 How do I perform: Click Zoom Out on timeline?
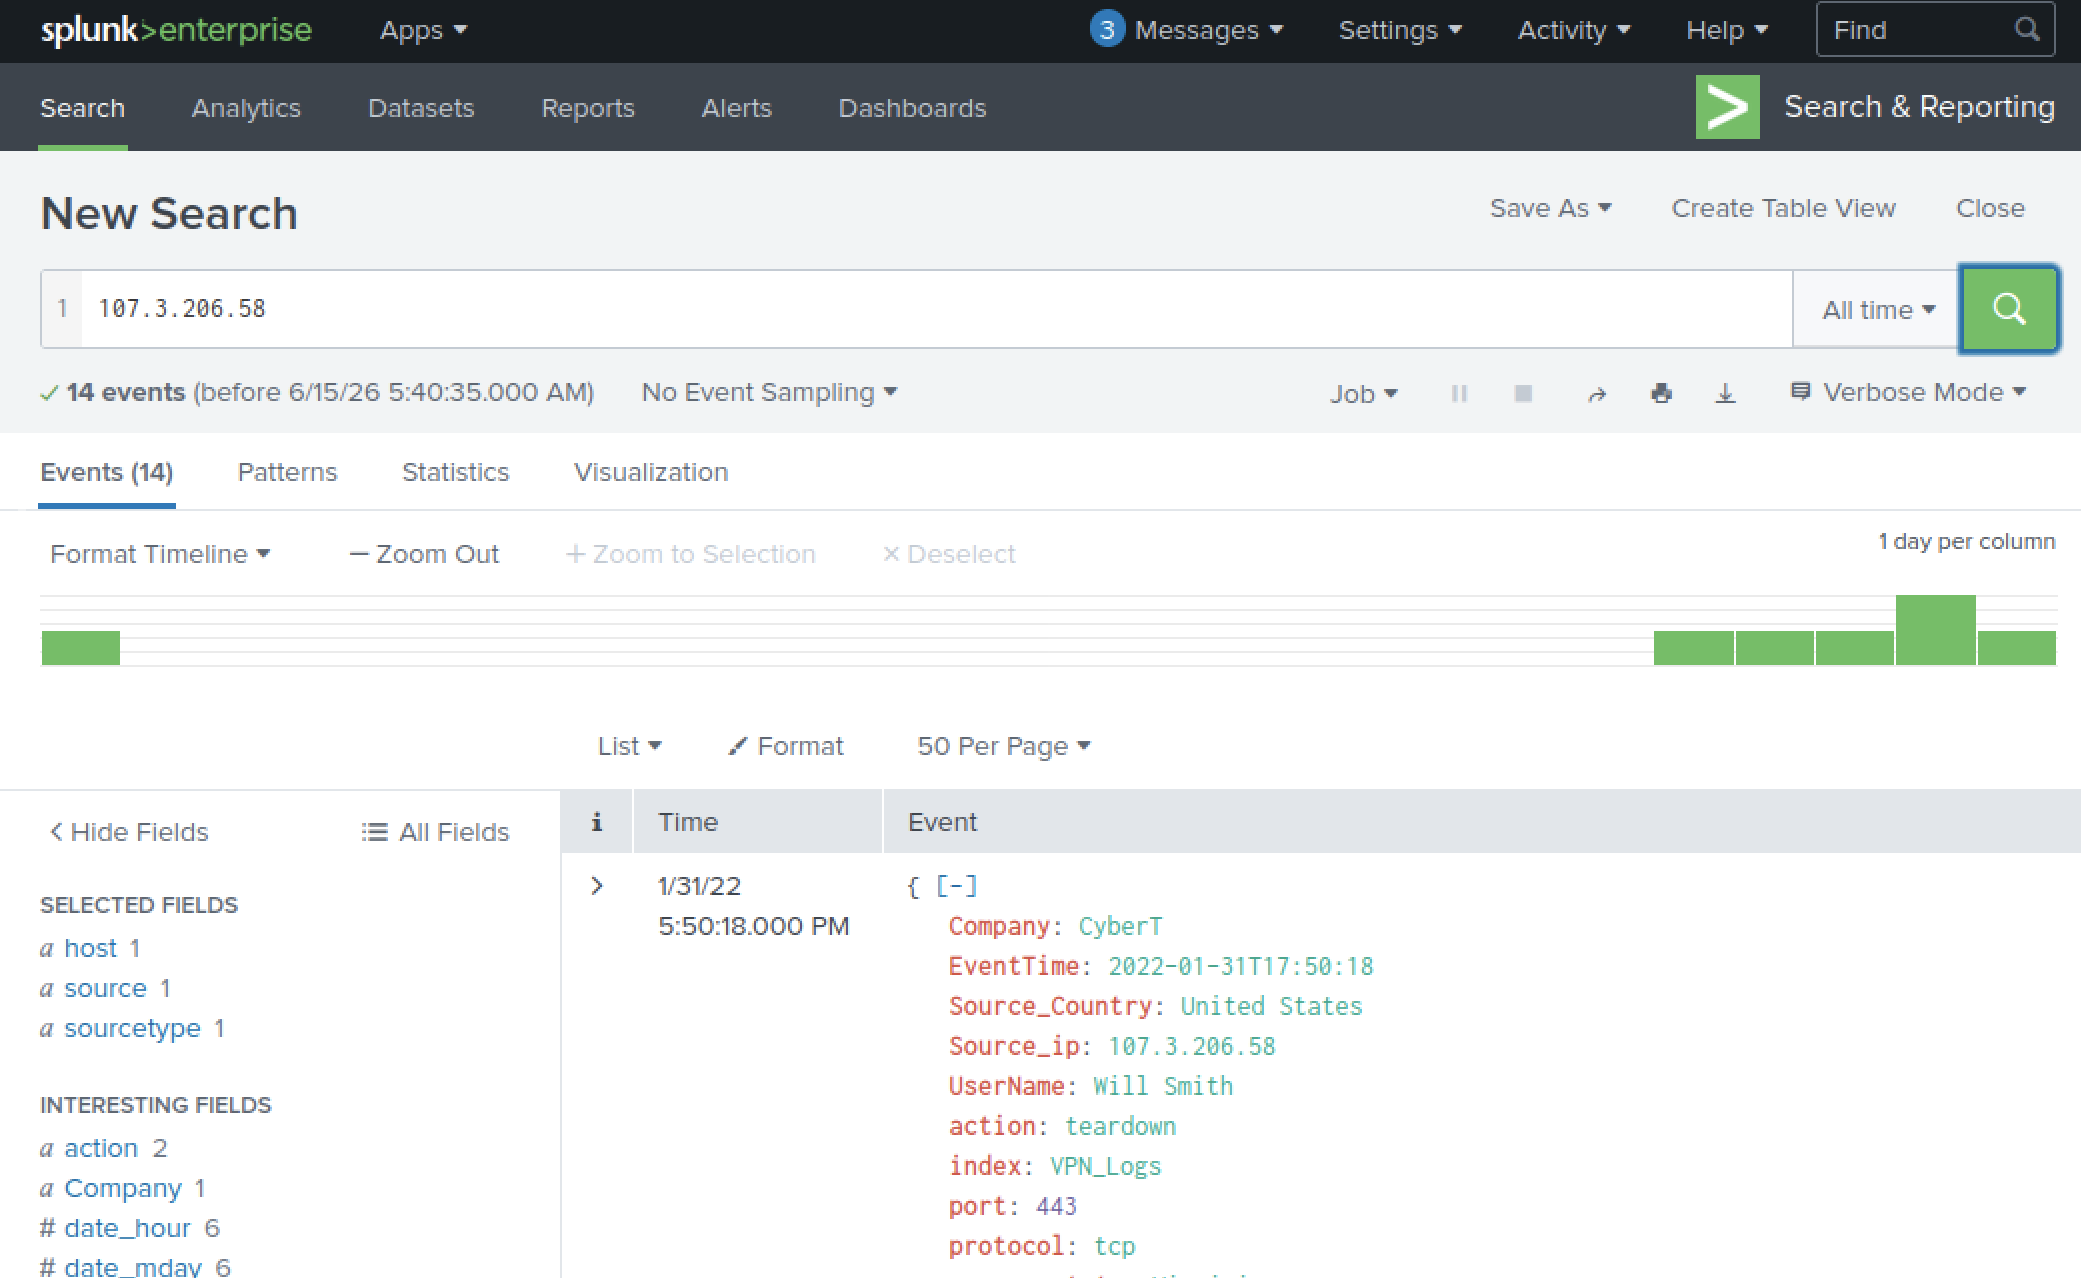423,554
